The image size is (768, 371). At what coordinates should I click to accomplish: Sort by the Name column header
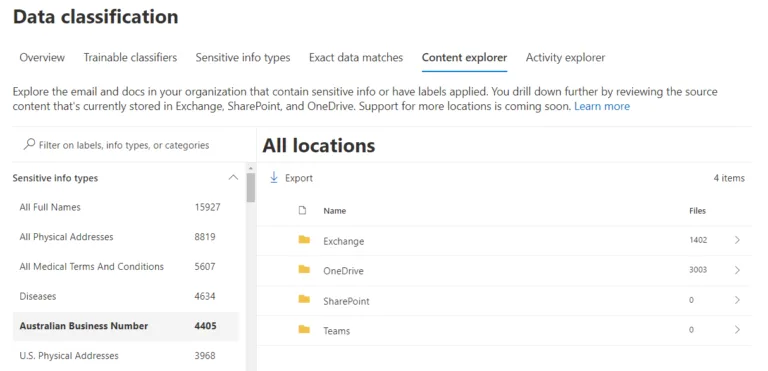tap(335, 211)
